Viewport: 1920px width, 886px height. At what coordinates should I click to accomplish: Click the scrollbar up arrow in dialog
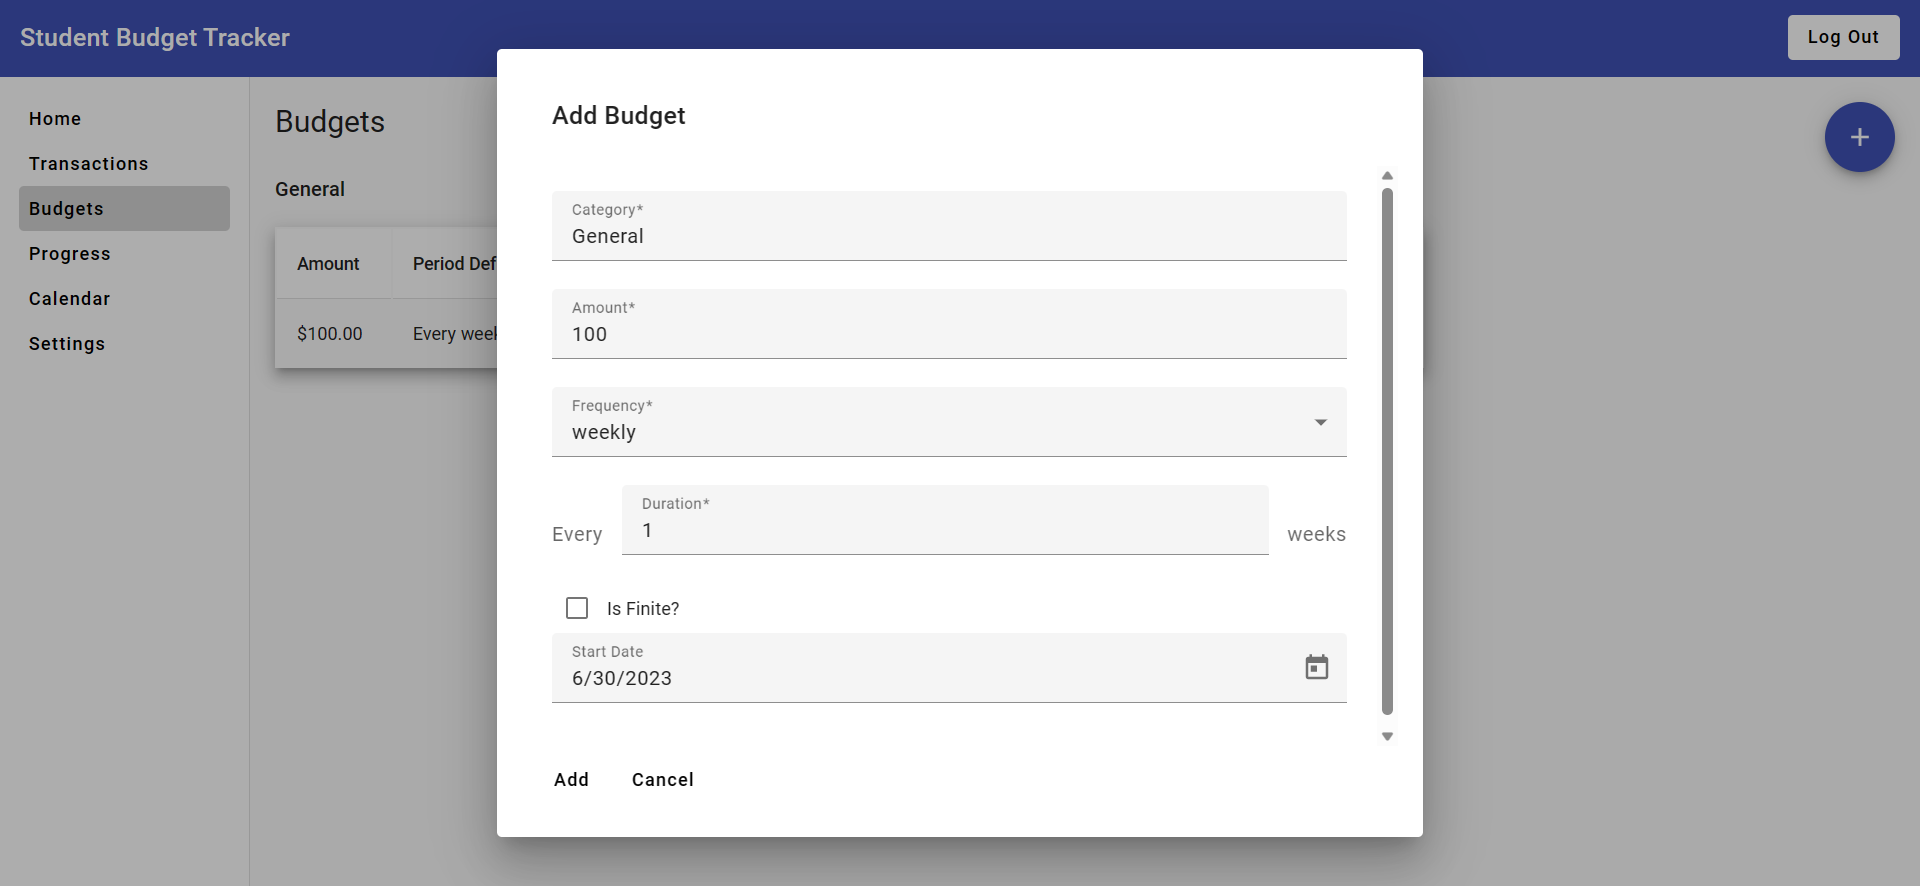(x=1387, y=175)
